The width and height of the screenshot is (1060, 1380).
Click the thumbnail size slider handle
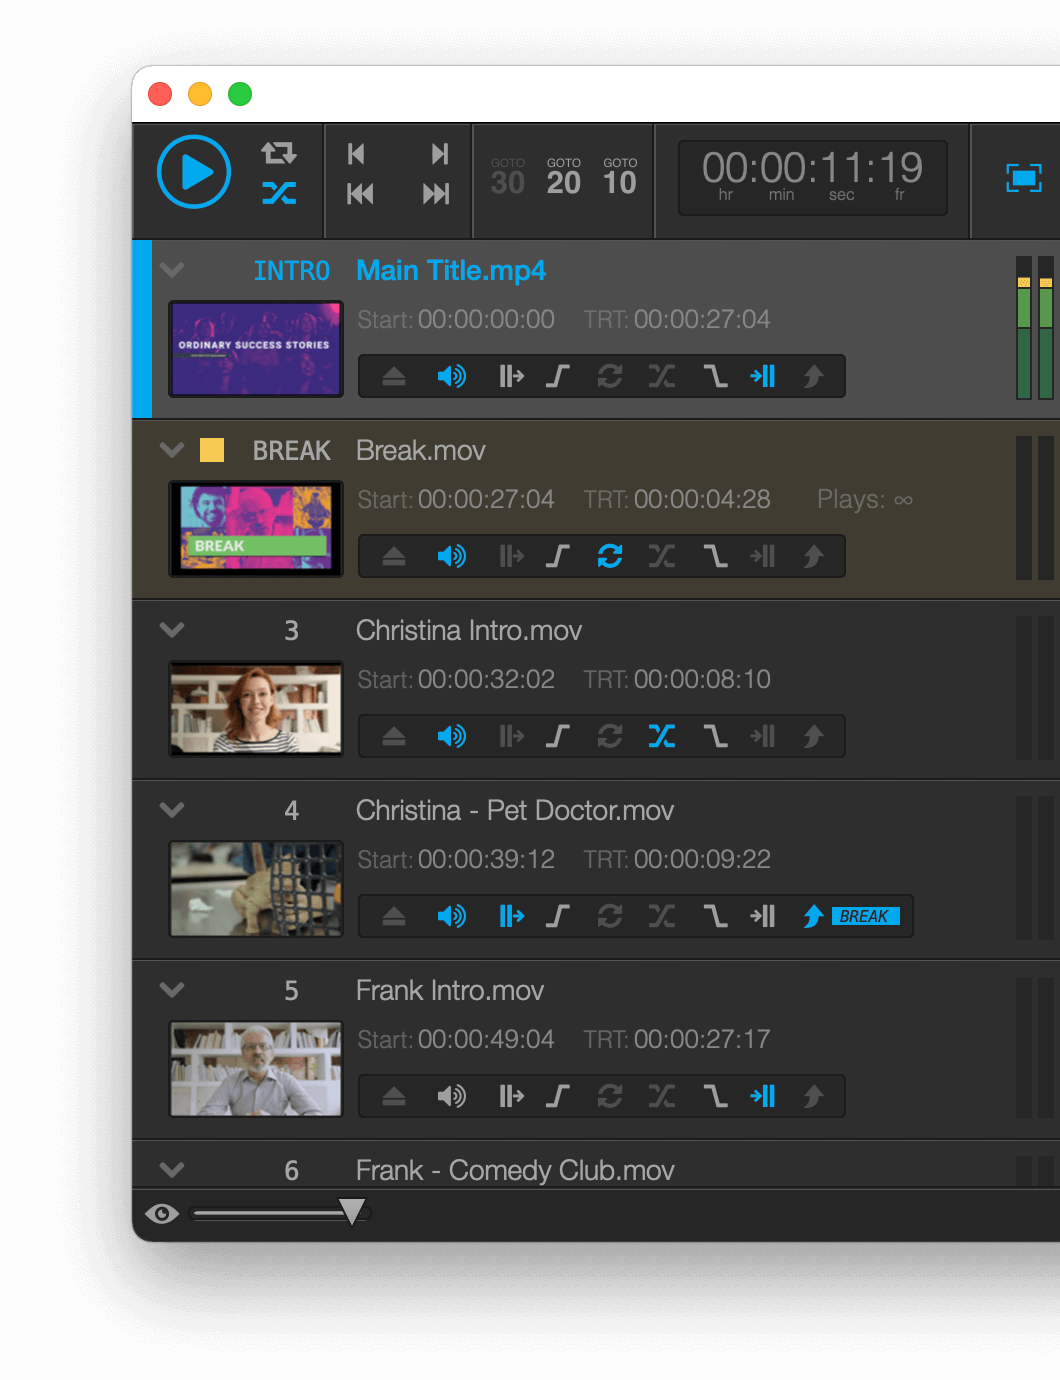coord(352,1212)
